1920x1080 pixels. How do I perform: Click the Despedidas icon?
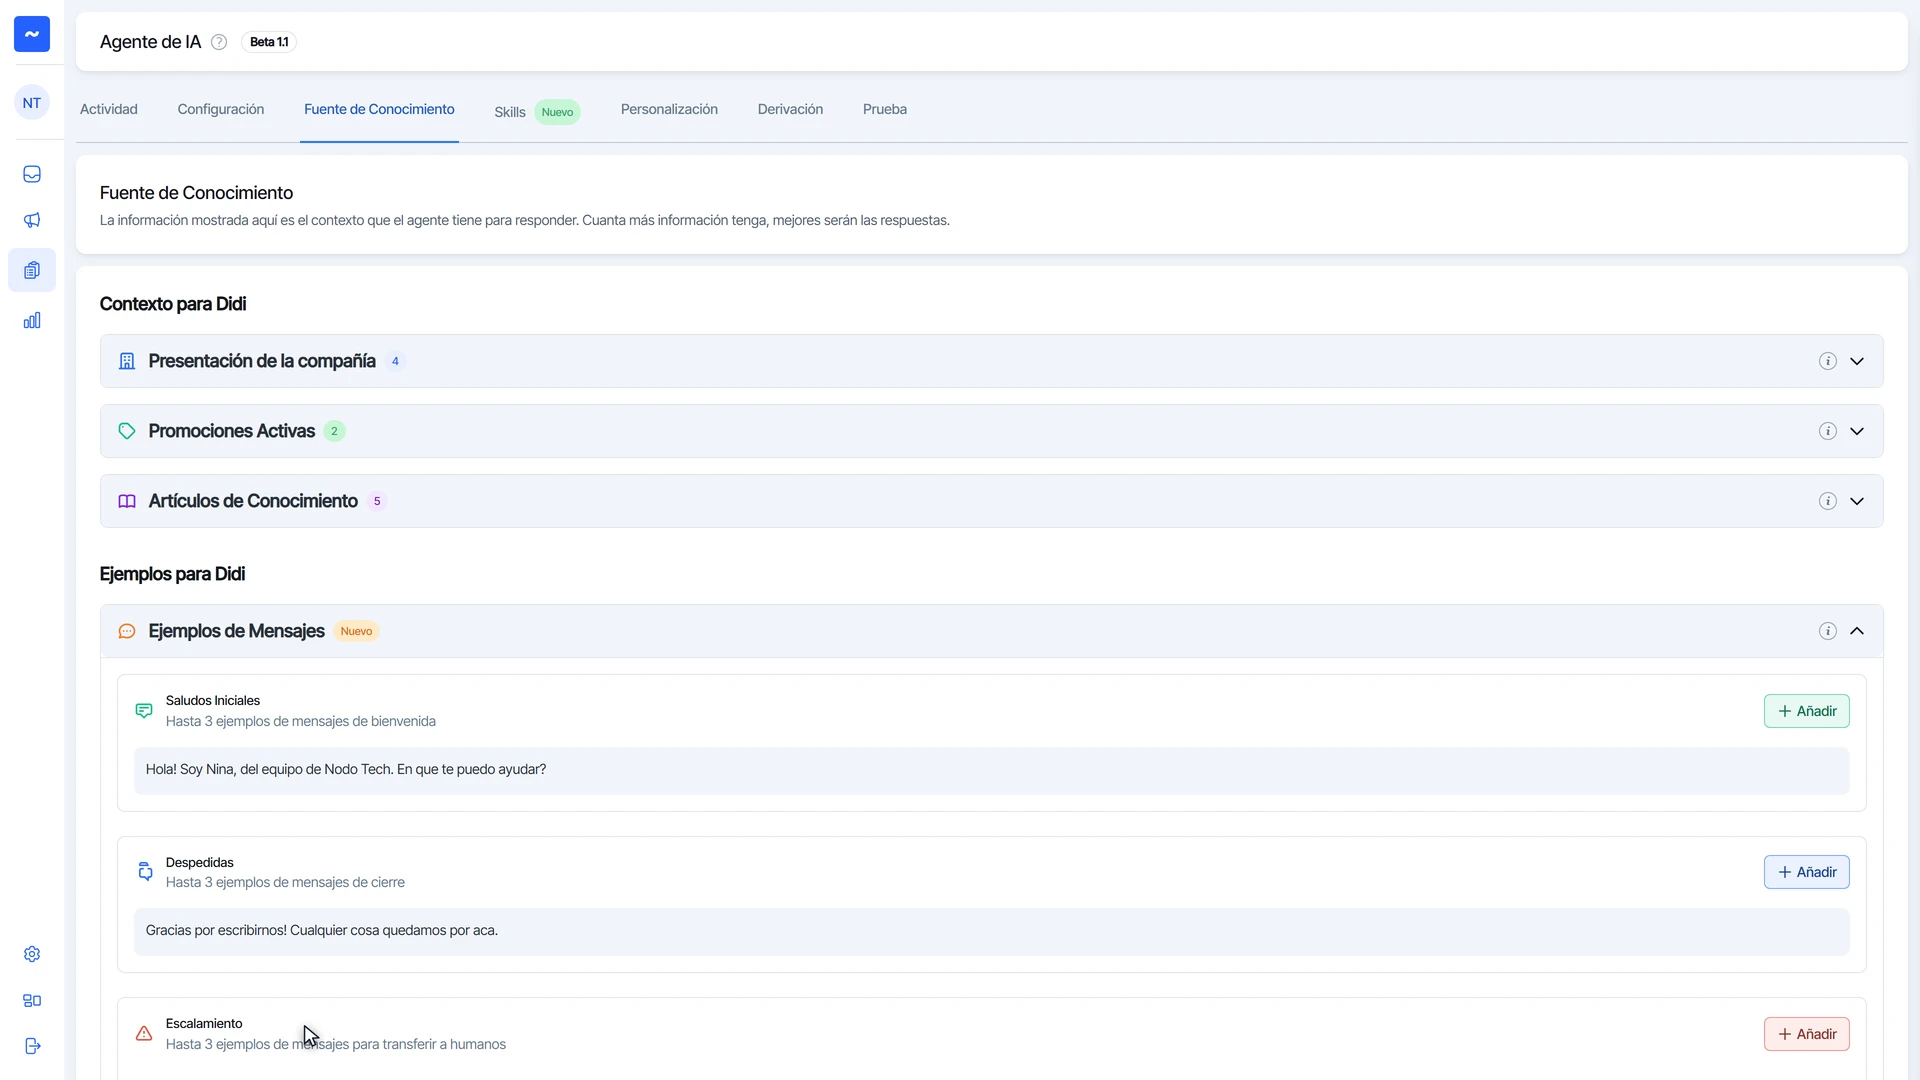pos(144,872)
